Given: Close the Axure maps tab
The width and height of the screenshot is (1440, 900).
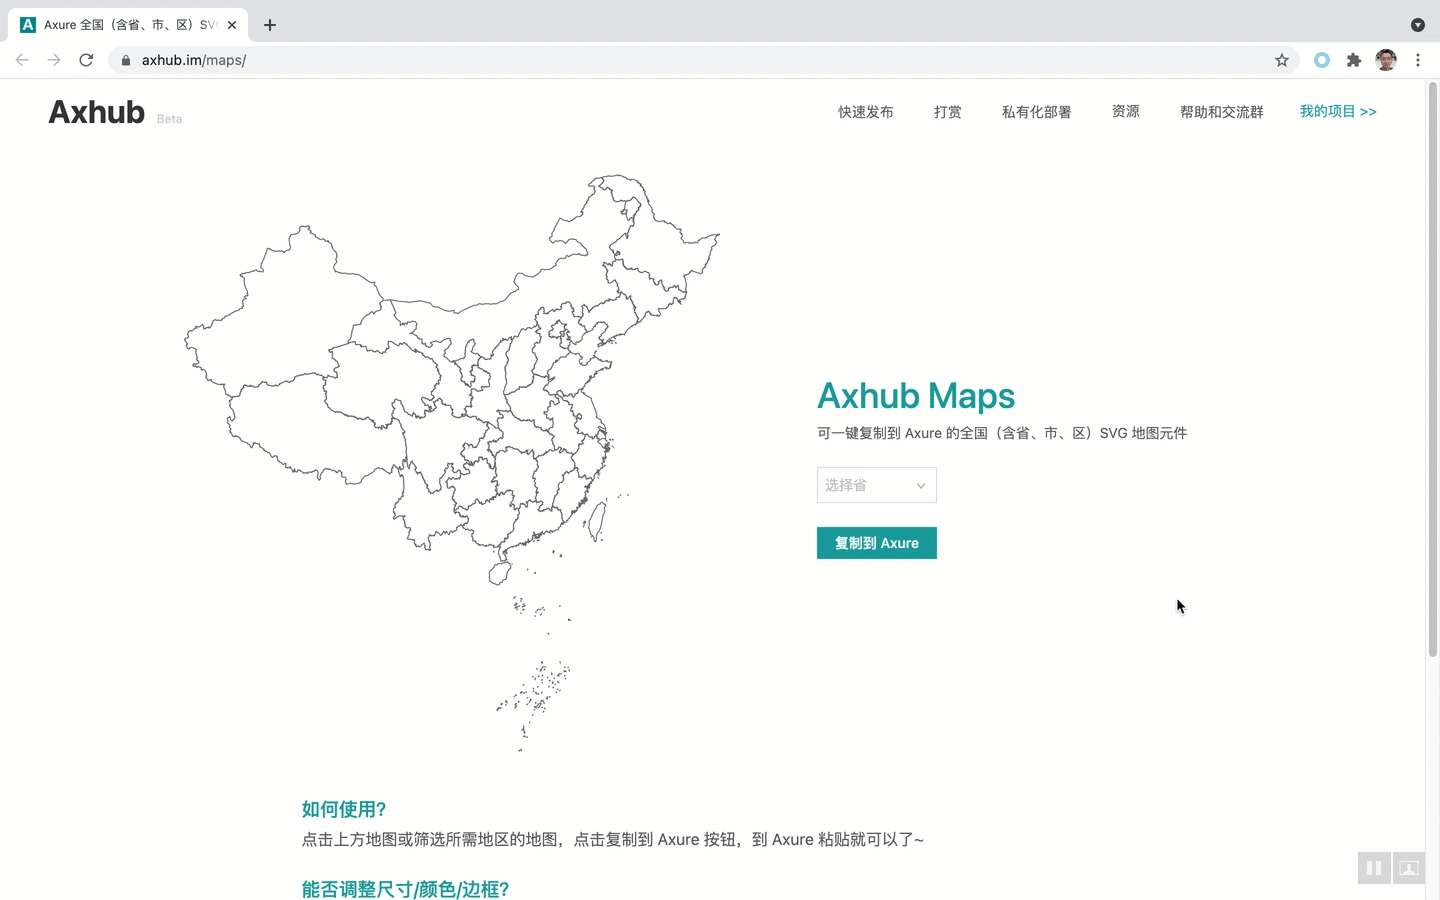Looking at the screenshot, I should click(232, 25).
